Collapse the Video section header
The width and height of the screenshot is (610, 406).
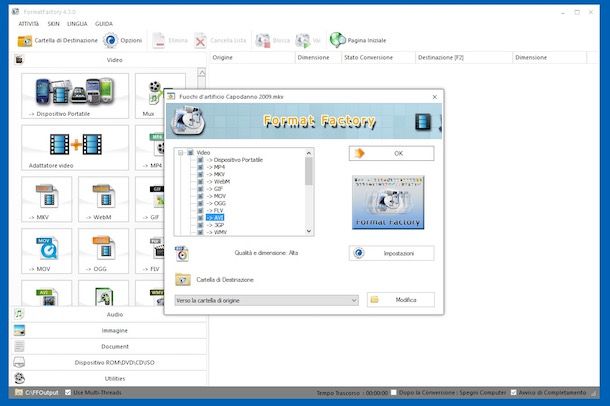click(x=110, y=60)
